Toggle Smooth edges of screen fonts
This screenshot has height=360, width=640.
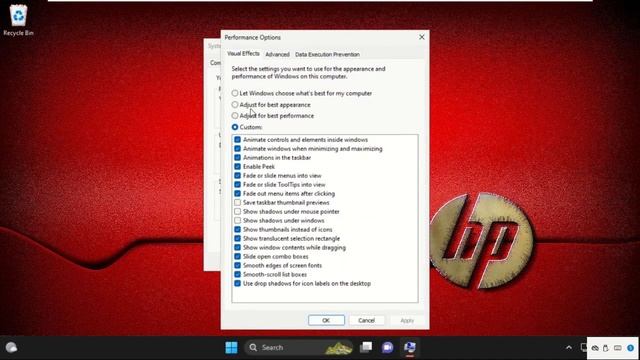coord(238,265)
